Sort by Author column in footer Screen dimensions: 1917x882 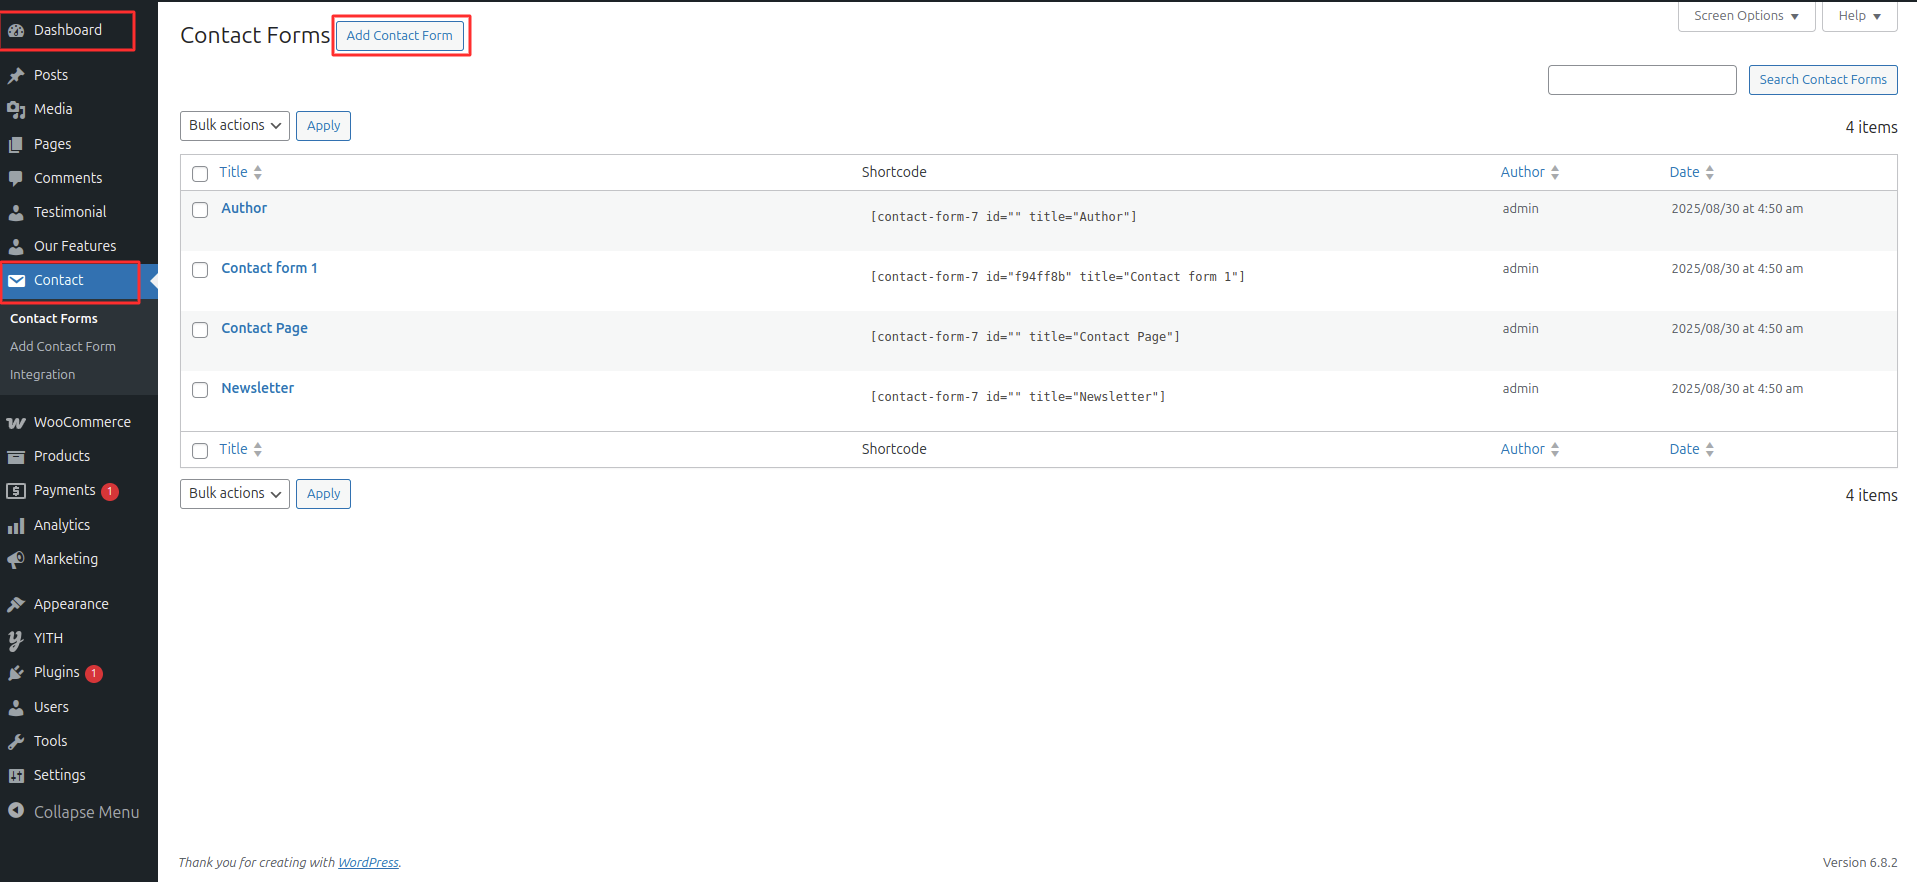point(1529,449)
